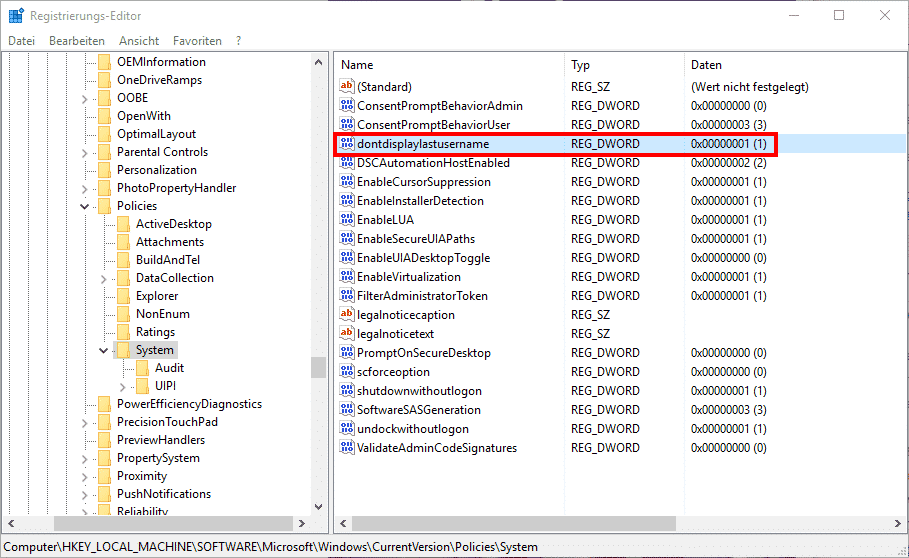Click the tree pane scroll down arrow
Image resolution: width=909 pixels, height=558 pixels.
point(318,506)
